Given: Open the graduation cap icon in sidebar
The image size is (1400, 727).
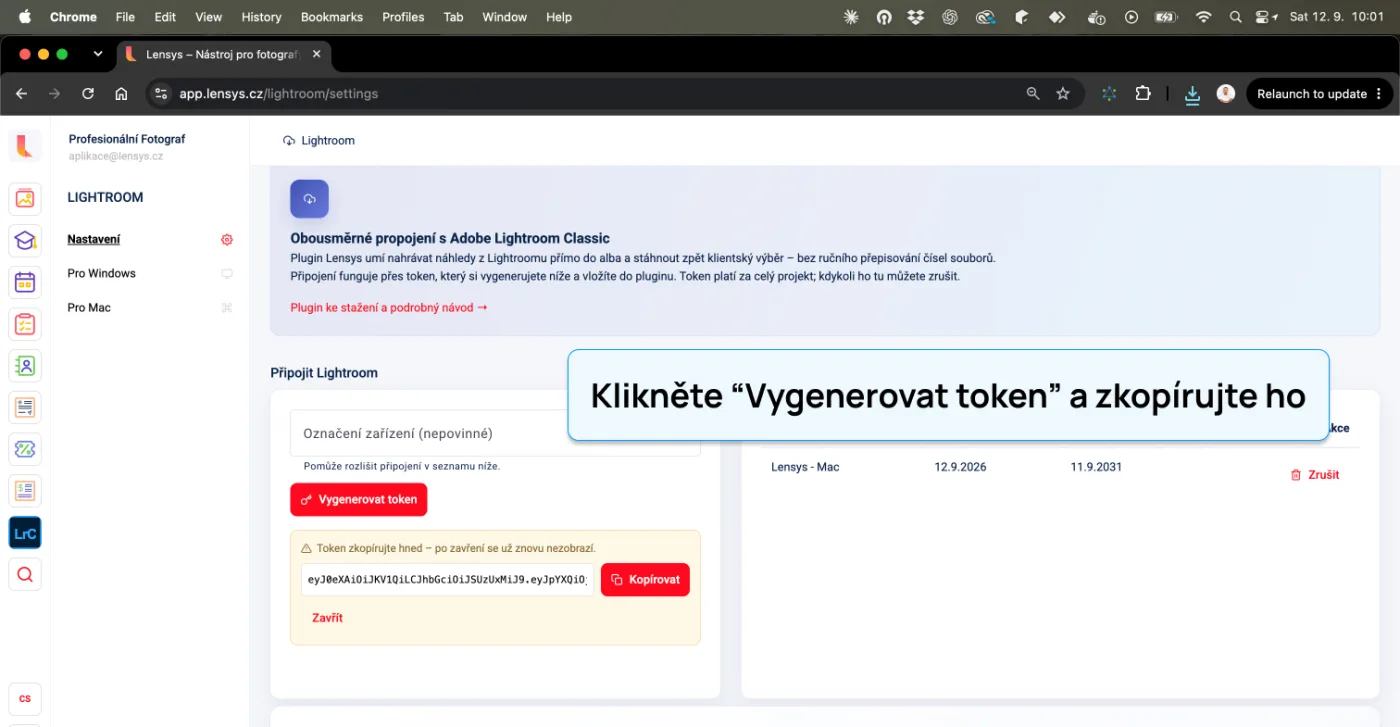Looking at the screenshot, I should (25, 240).
